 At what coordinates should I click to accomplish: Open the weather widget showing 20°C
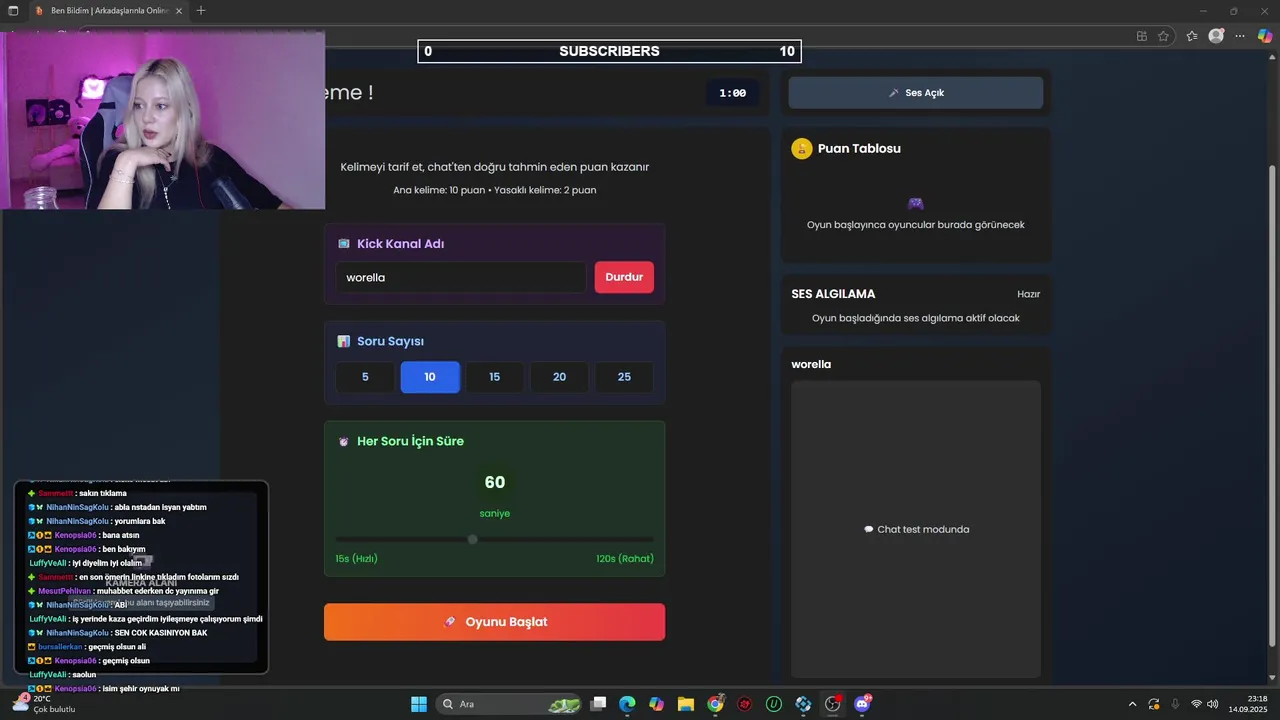pos(45,704)
